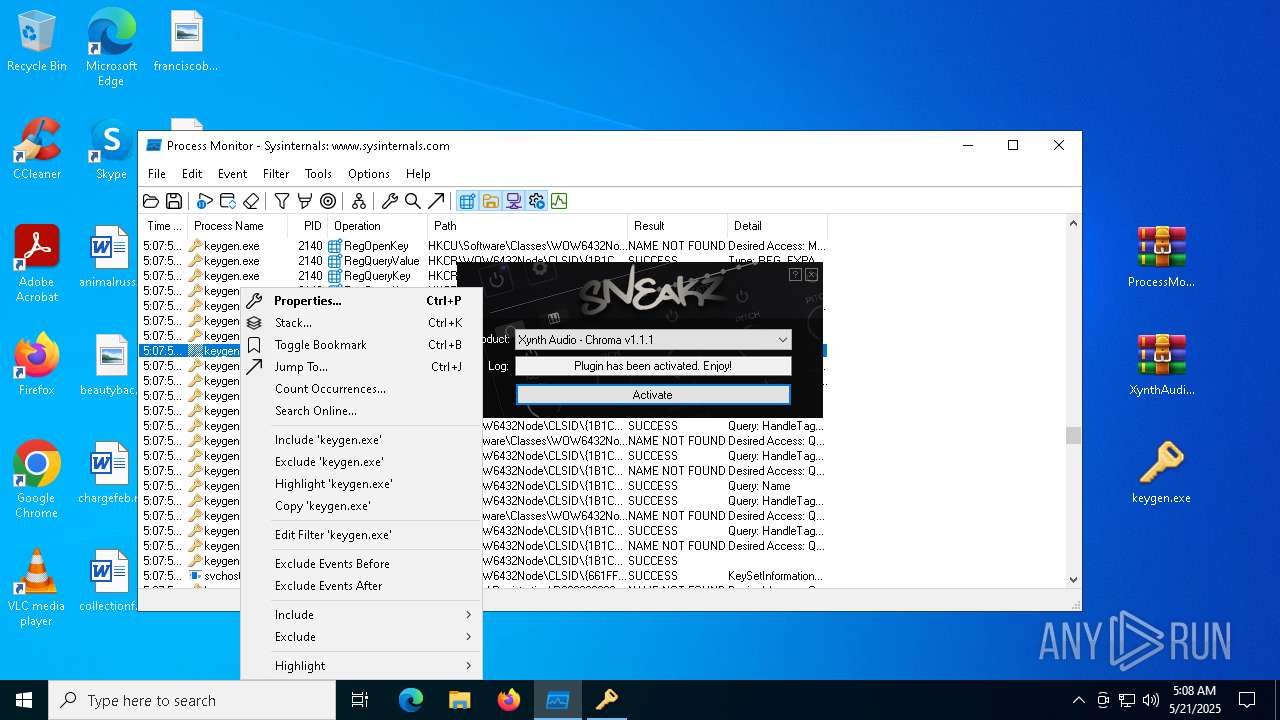
Task: Toggle the Capture events toolbar icon
Action: pyautogui.click(x=205, y=201)
